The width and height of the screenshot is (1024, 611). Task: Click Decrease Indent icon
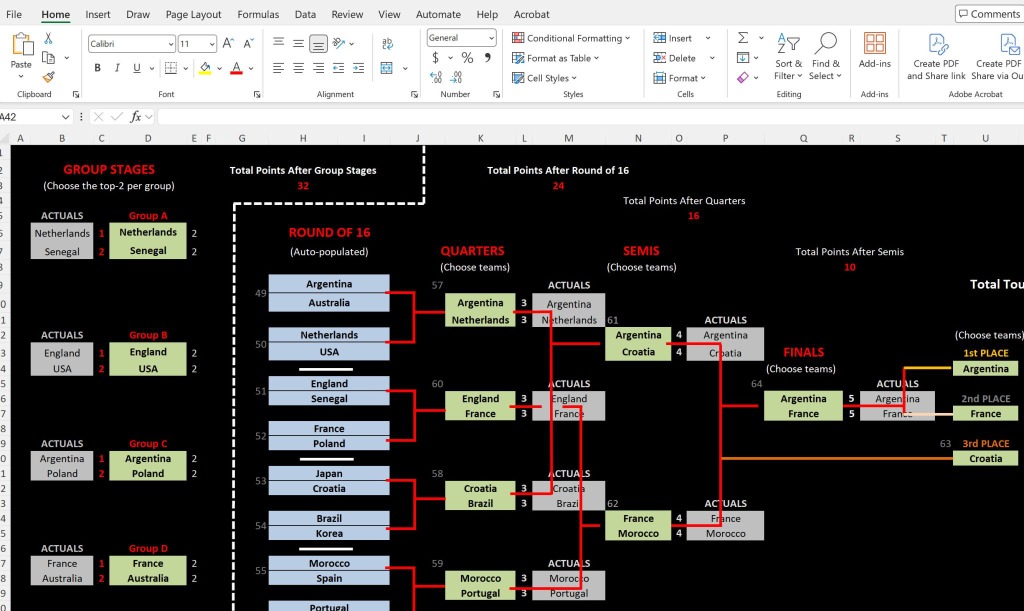[x=338, y=68]
